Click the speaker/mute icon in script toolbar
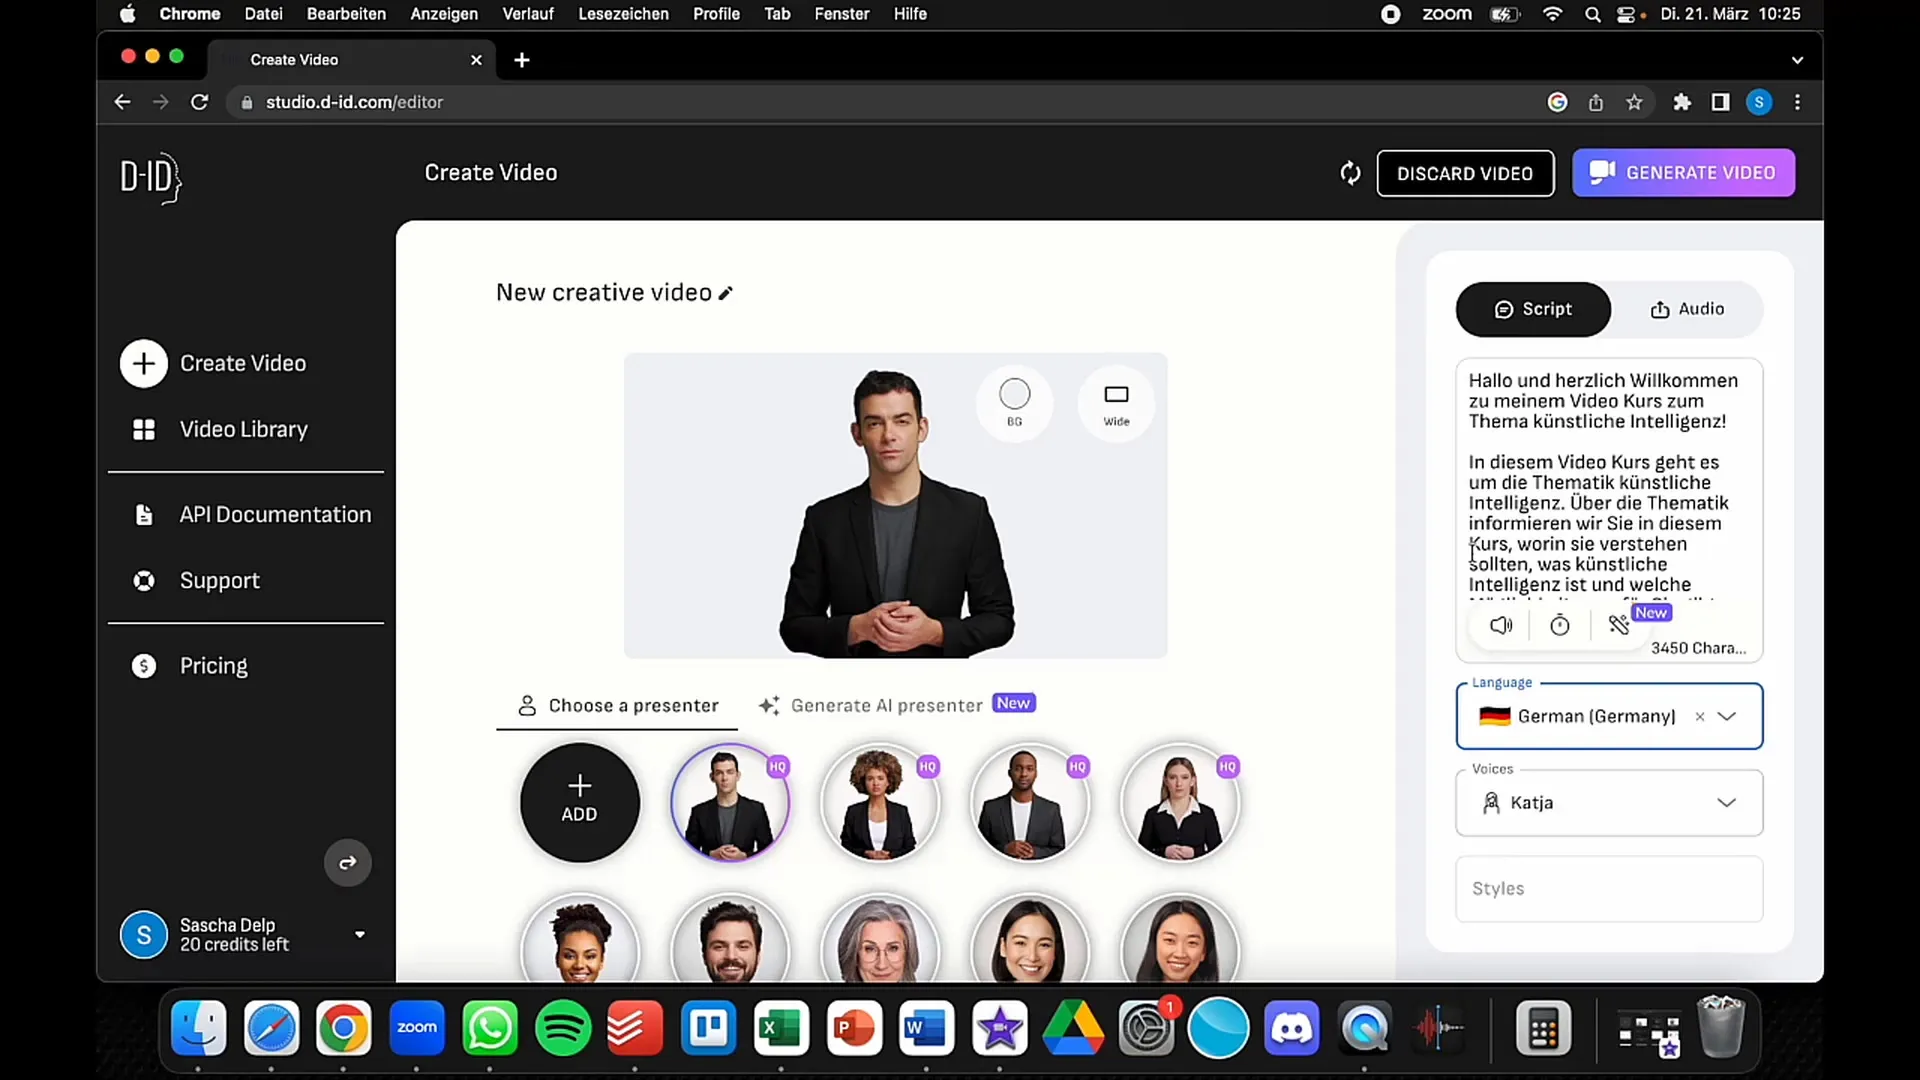 tap(1501, 625)
